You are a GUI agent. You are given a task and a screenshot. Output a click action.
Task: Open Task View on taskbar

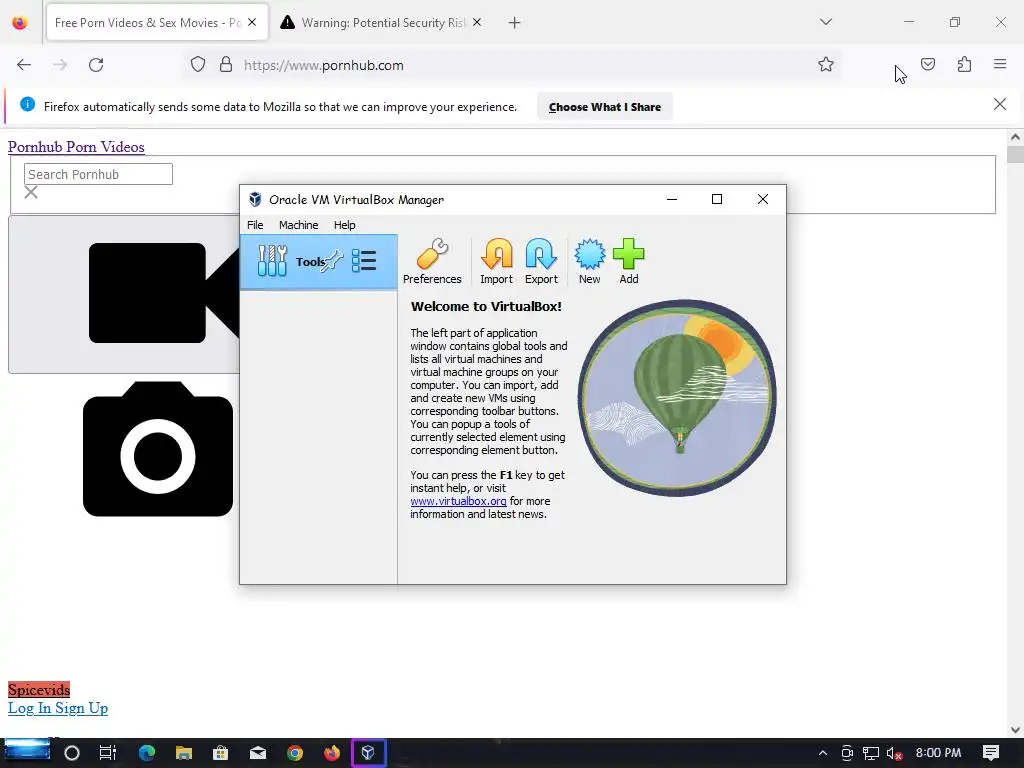108,753
